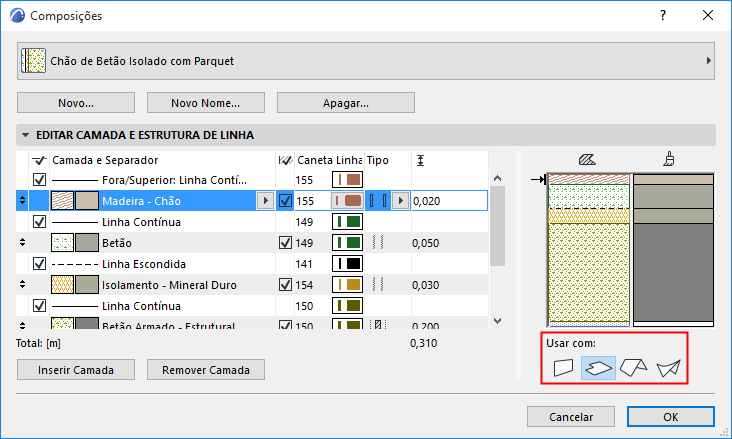Collapse Editar Camada e Estrutura de Linha panel
Viewport: 732px width, 439px height.
[26, 135]
